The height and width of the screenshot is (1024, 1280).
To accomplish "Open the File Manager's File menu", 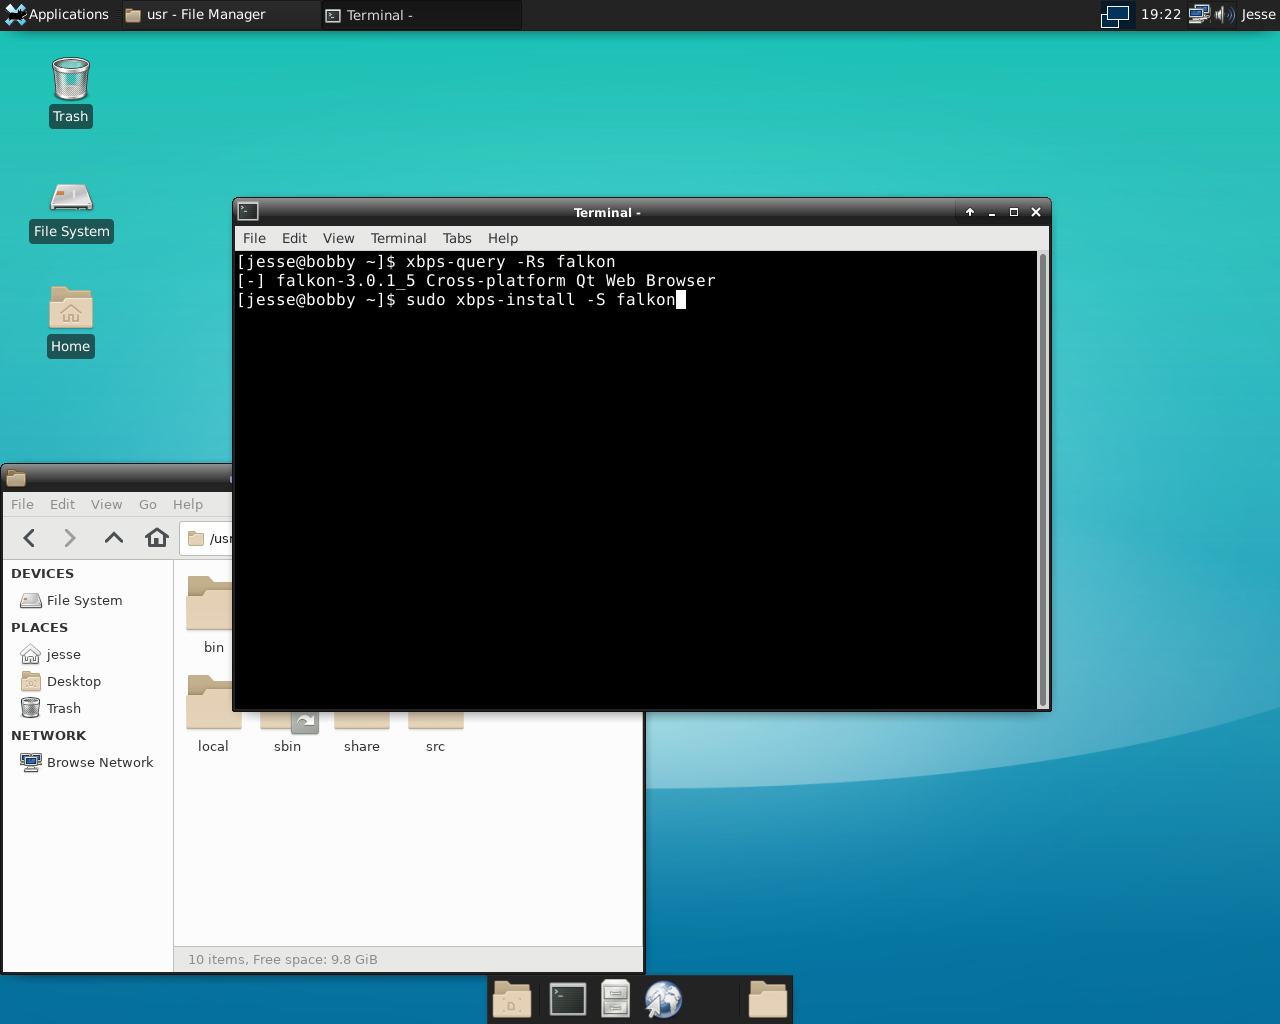I will click(x=22, y=504).
